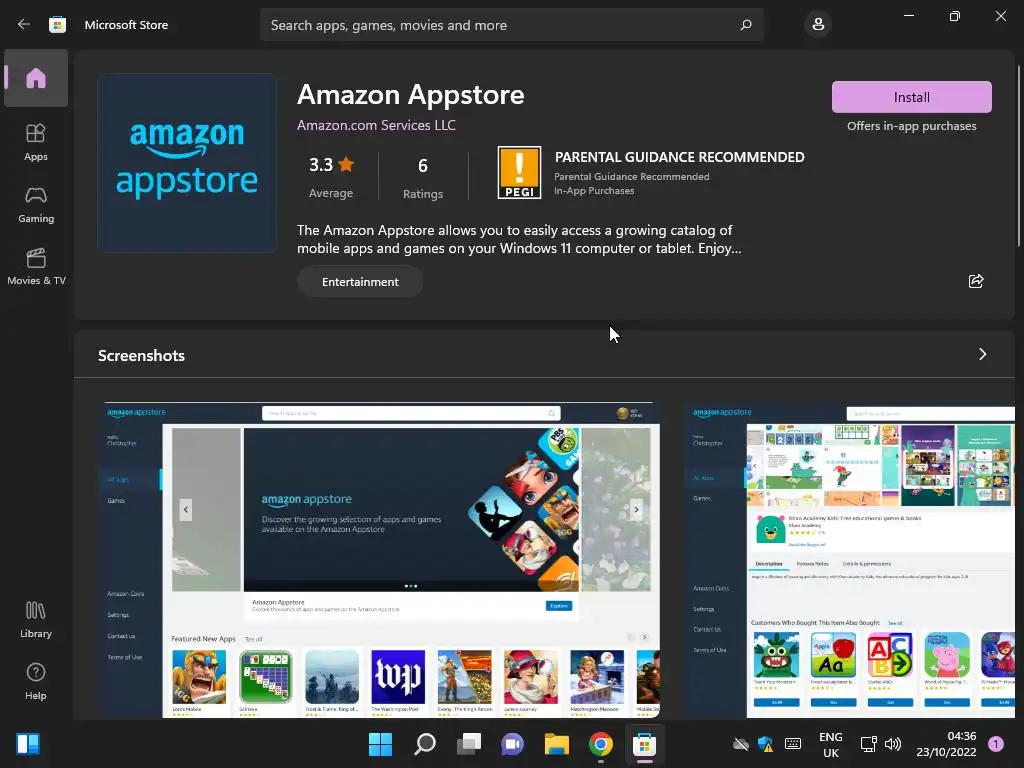Click the 3.3 Average rating

331,176
